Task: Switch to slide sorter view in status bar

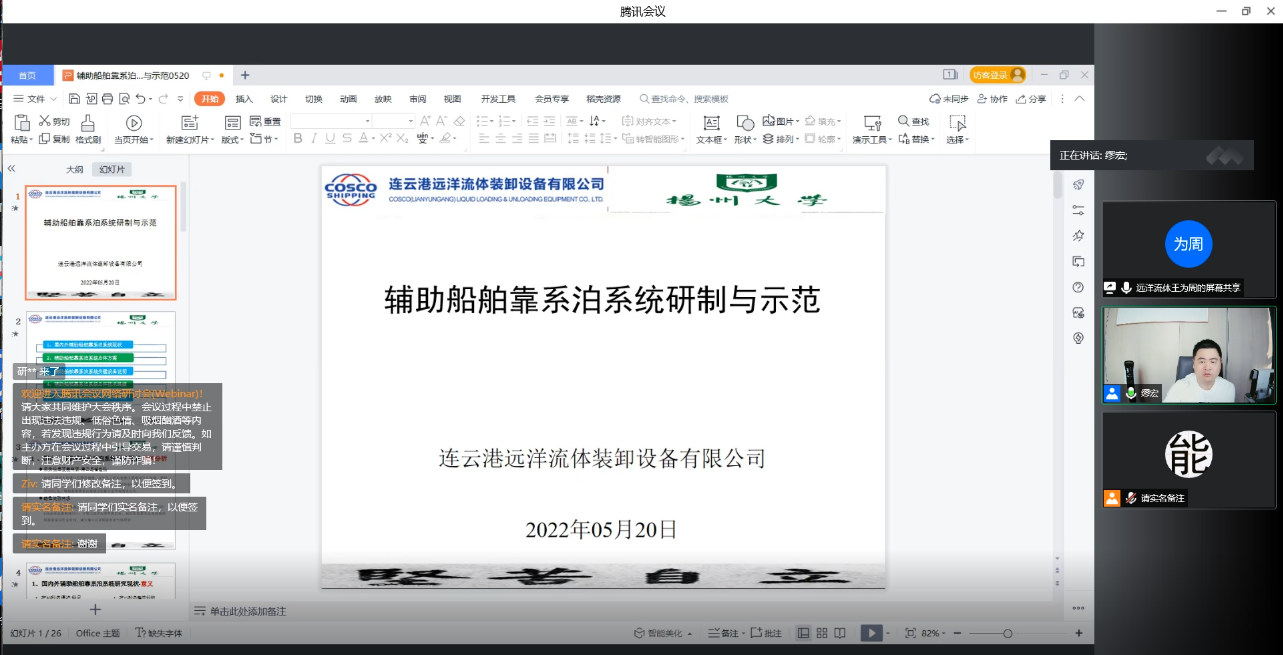Action: tap(821, 633)
